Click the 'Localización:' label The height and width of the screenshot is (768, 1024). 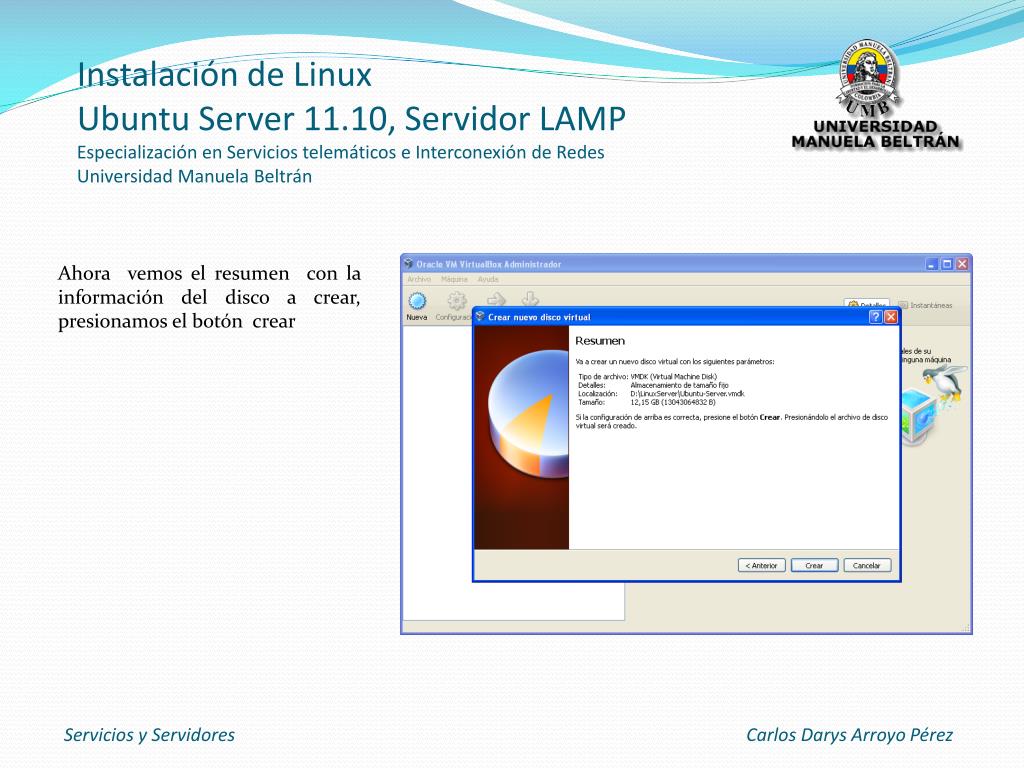[598, 394]
